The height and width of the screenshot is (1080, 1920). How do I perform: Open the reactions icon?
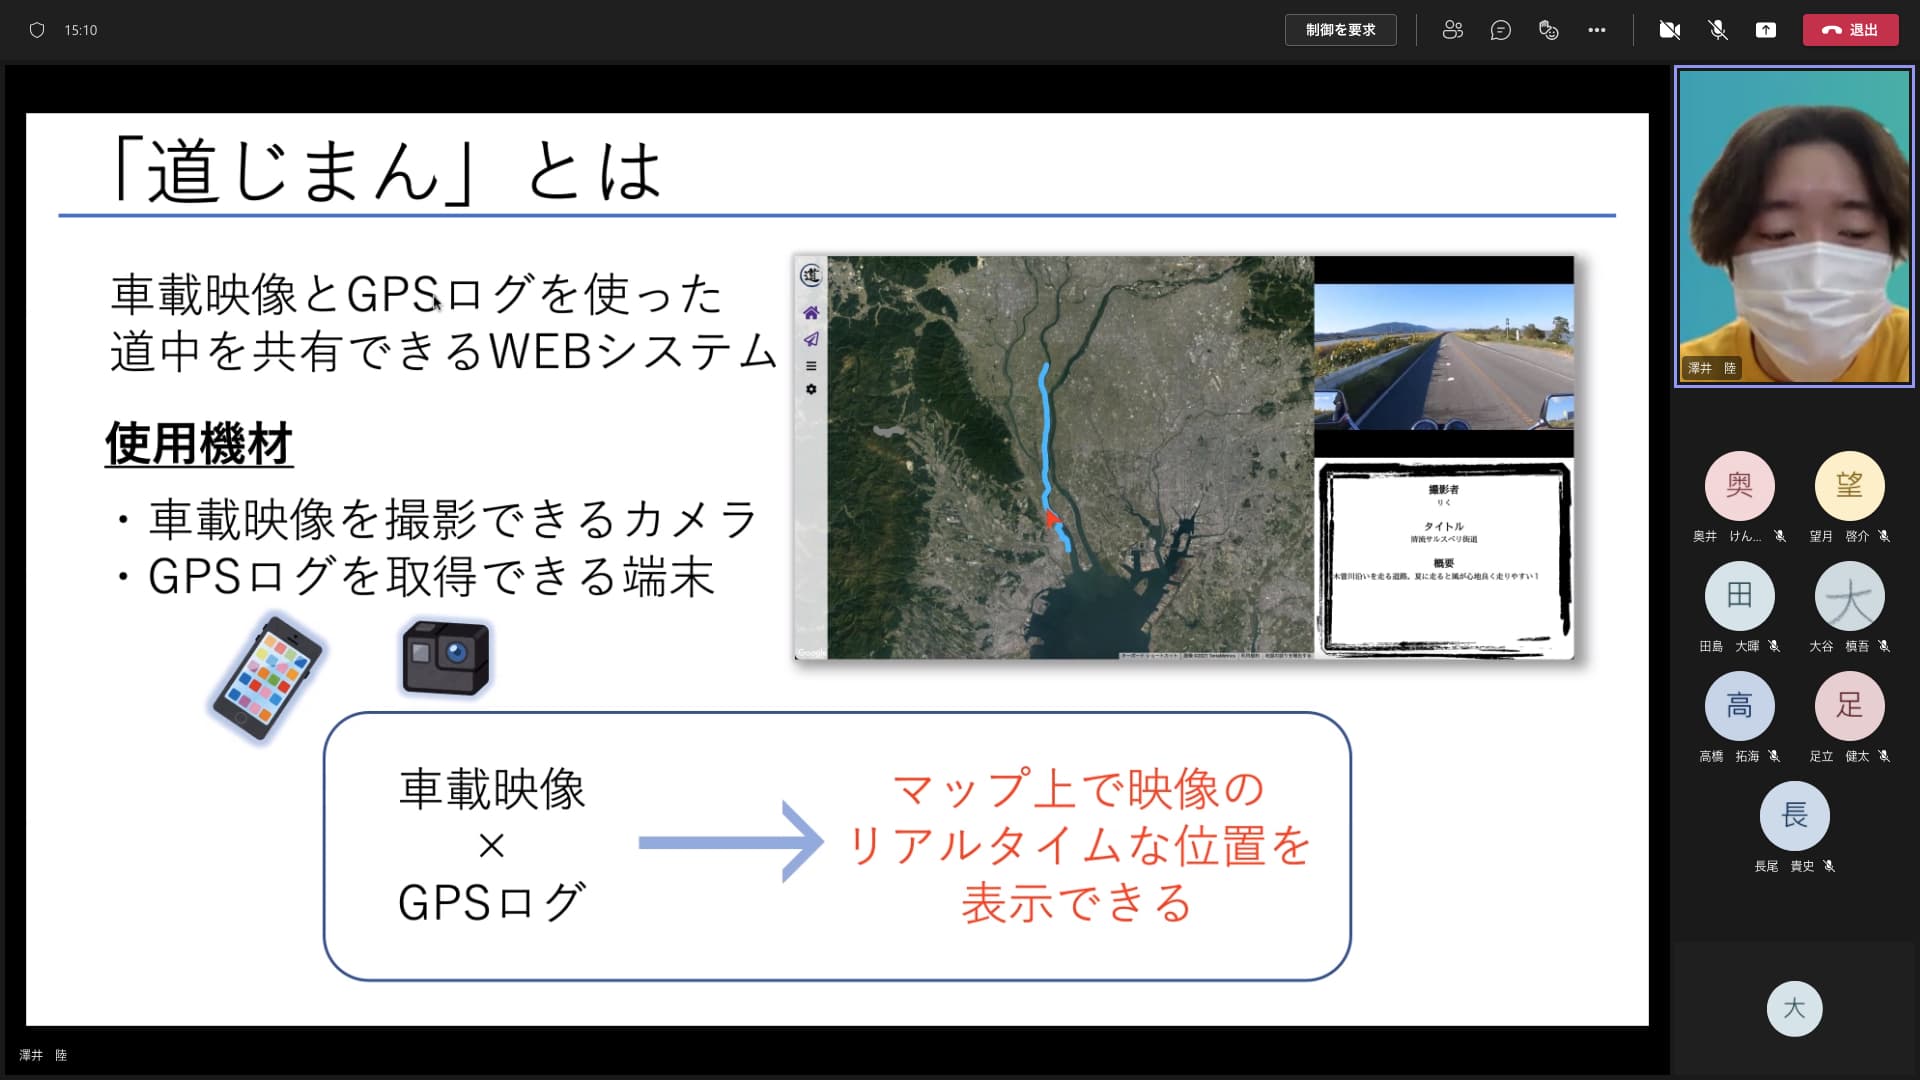point(1548,30)
